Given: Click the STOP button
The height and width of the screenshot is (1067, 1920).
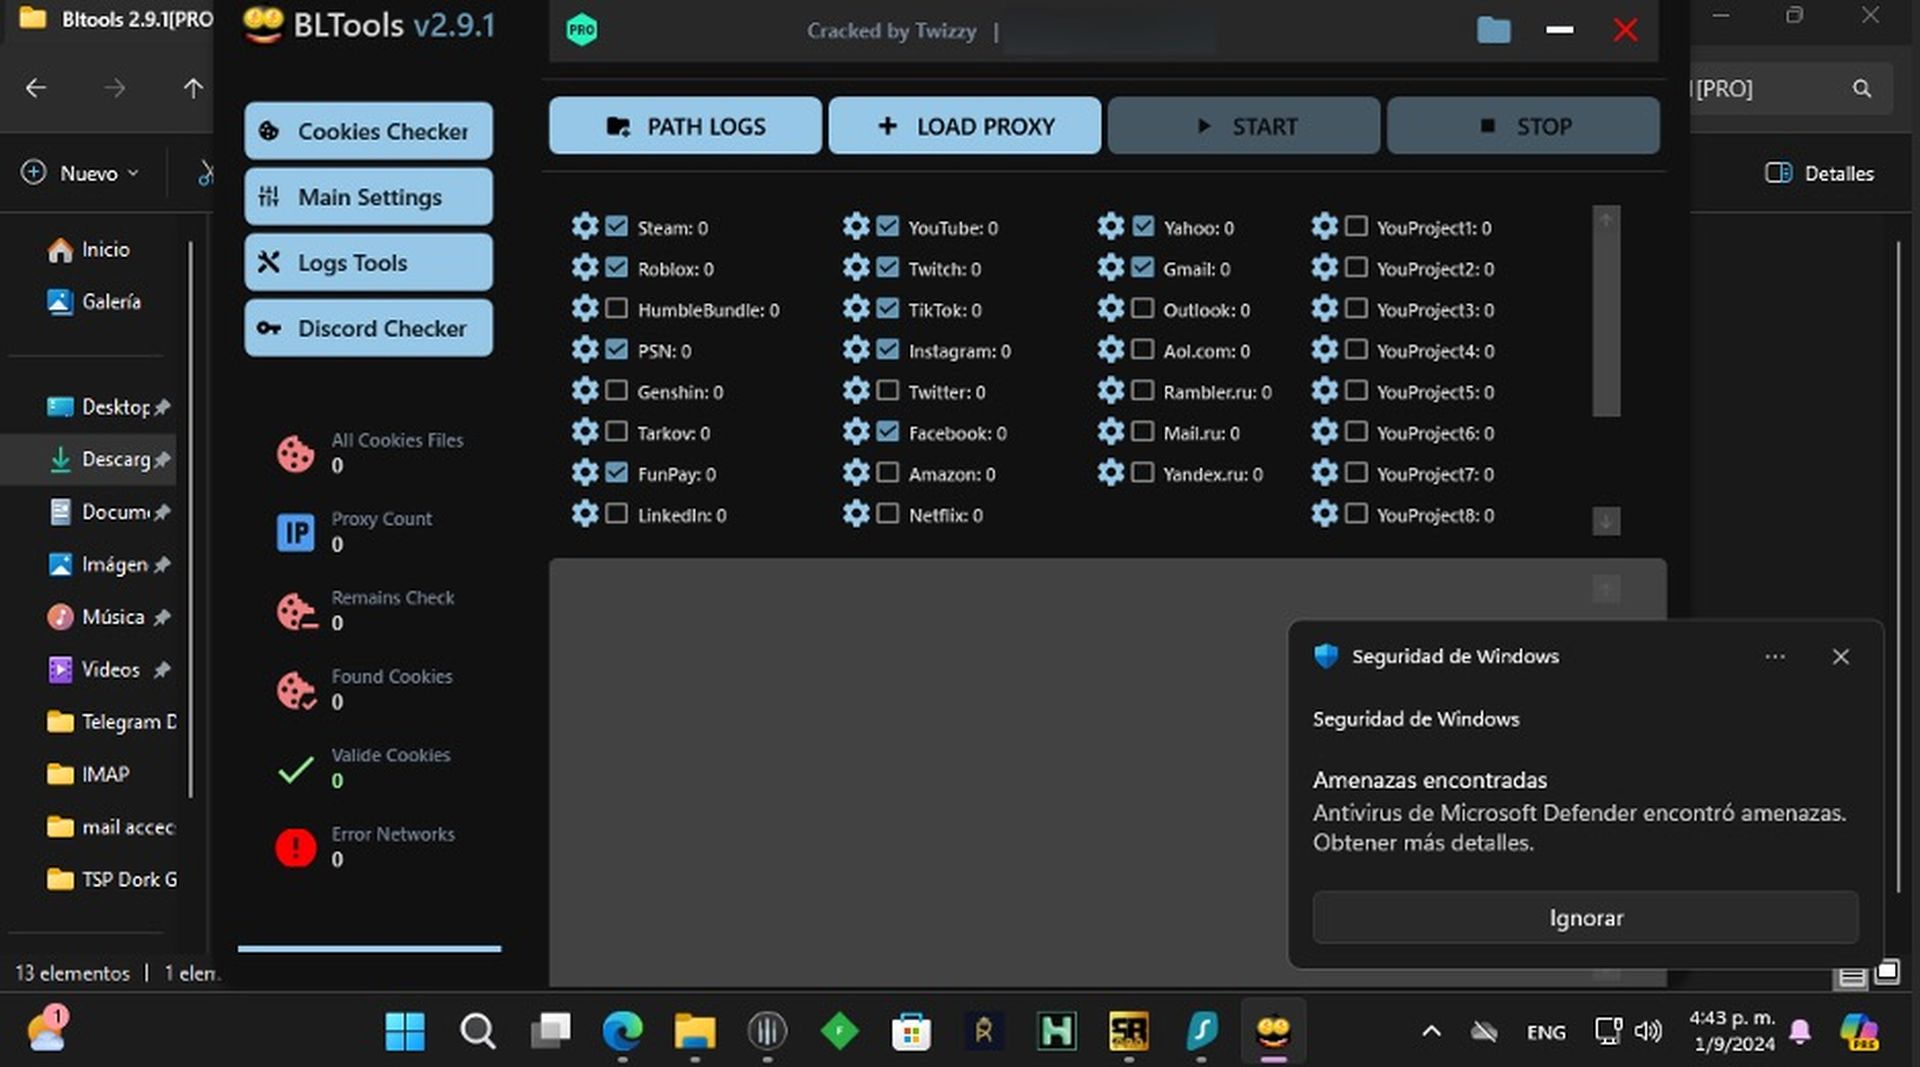Looking at the screenshot, I should click(x=1523, y=126).
